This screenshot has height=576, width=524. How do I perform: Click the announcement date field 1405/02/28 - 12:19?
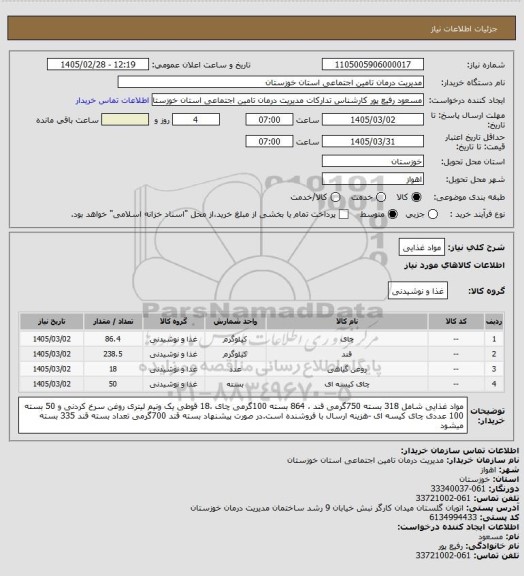pyautogui.click(x=98, y=65)
